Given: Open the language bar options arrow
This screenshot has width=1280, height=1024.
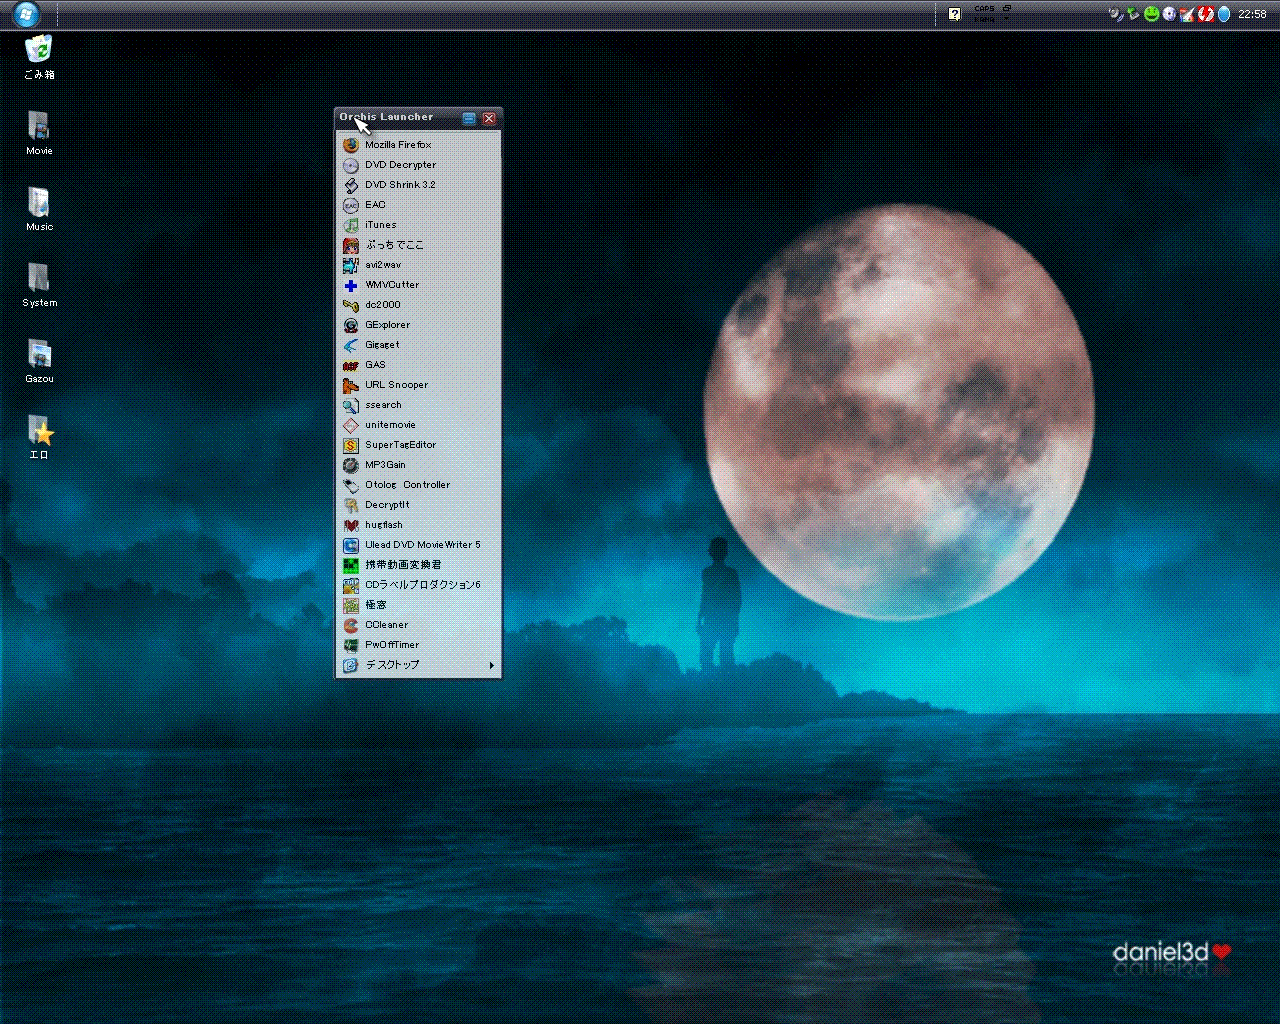Looking at the screenshot, I should point(1007,19).
